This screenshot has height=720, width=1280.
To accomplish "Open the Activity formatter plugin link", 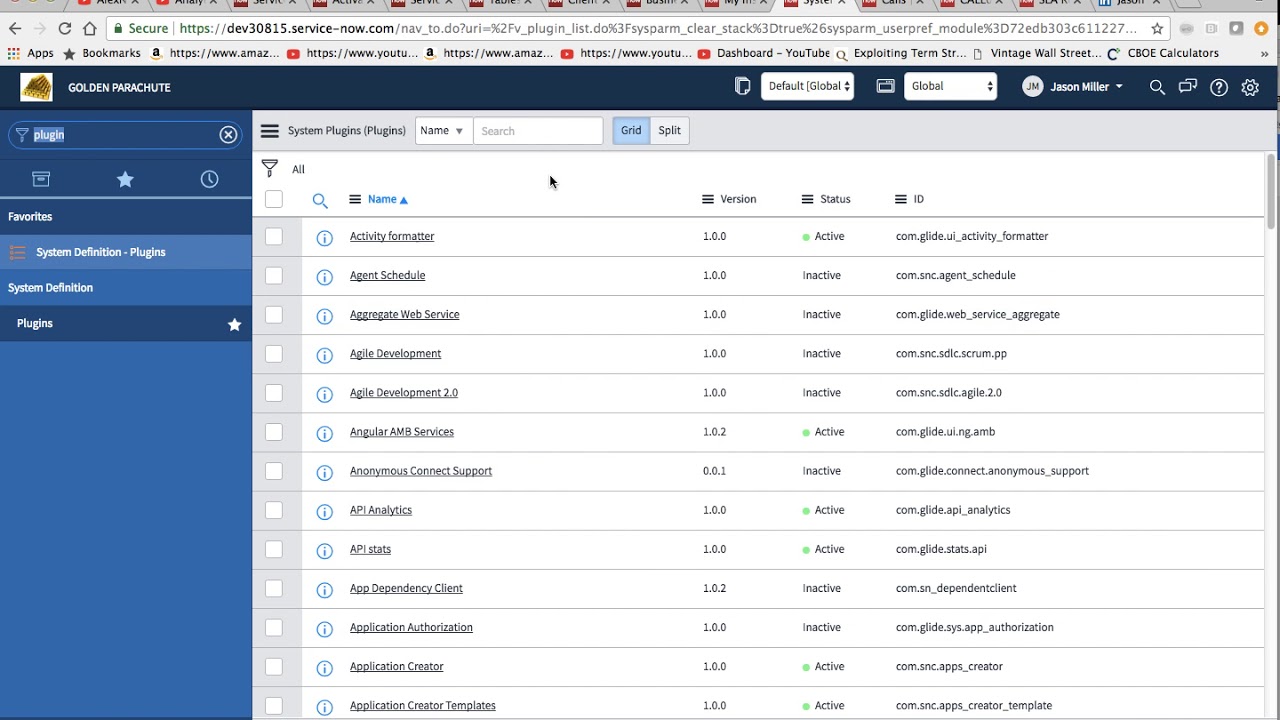I will pyautogui.click(x=392, y=236).
